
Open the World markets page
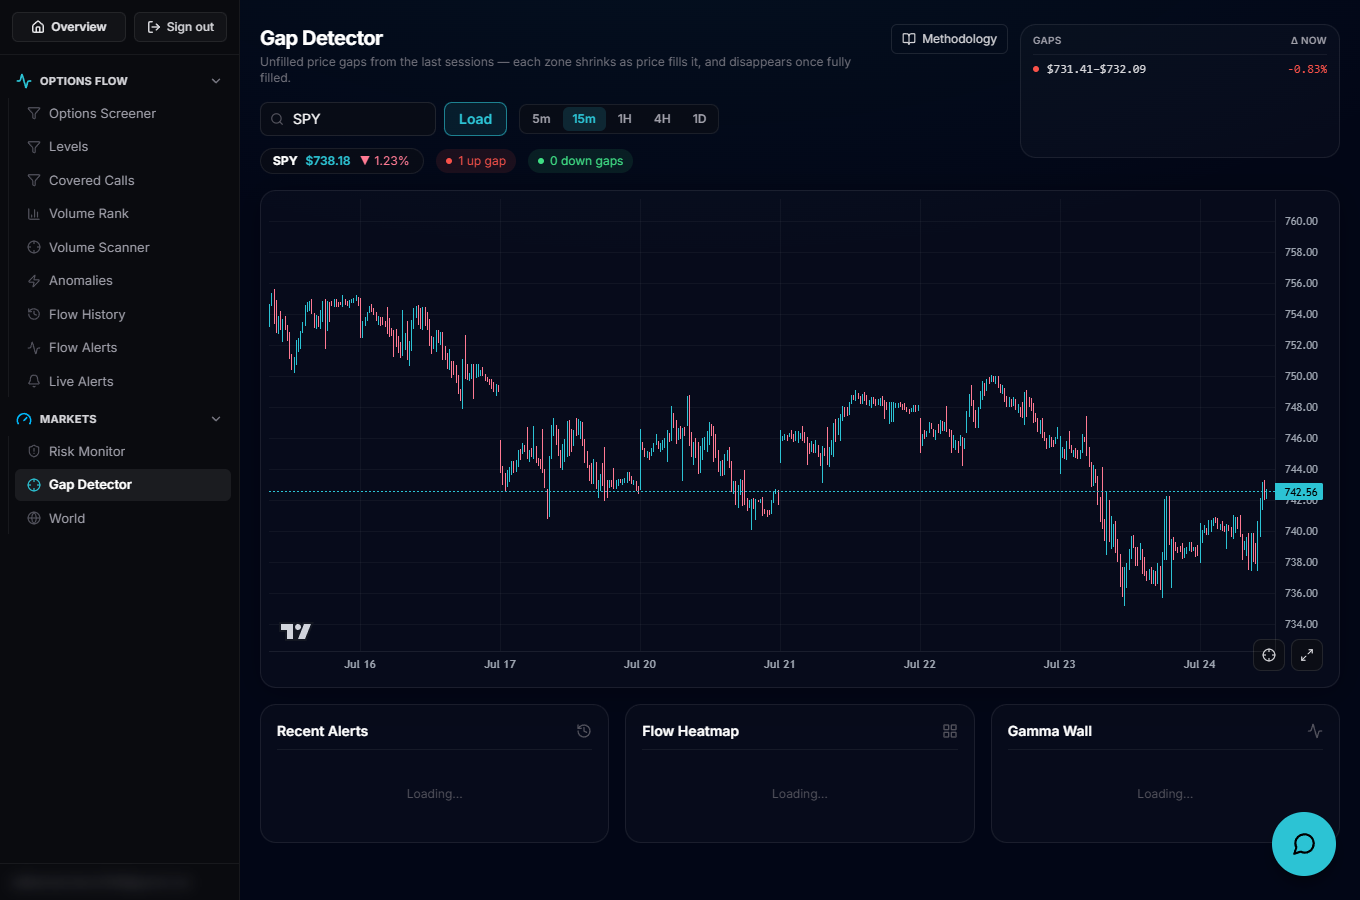(x=123, y=519)
